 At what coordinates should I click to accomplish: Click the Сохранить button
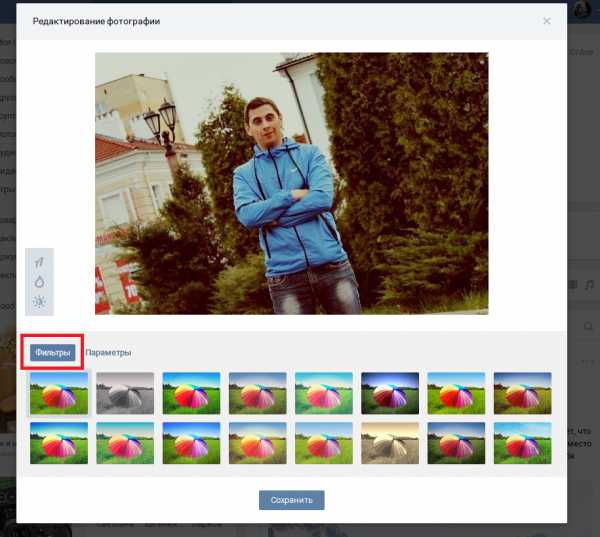[292, 500]
